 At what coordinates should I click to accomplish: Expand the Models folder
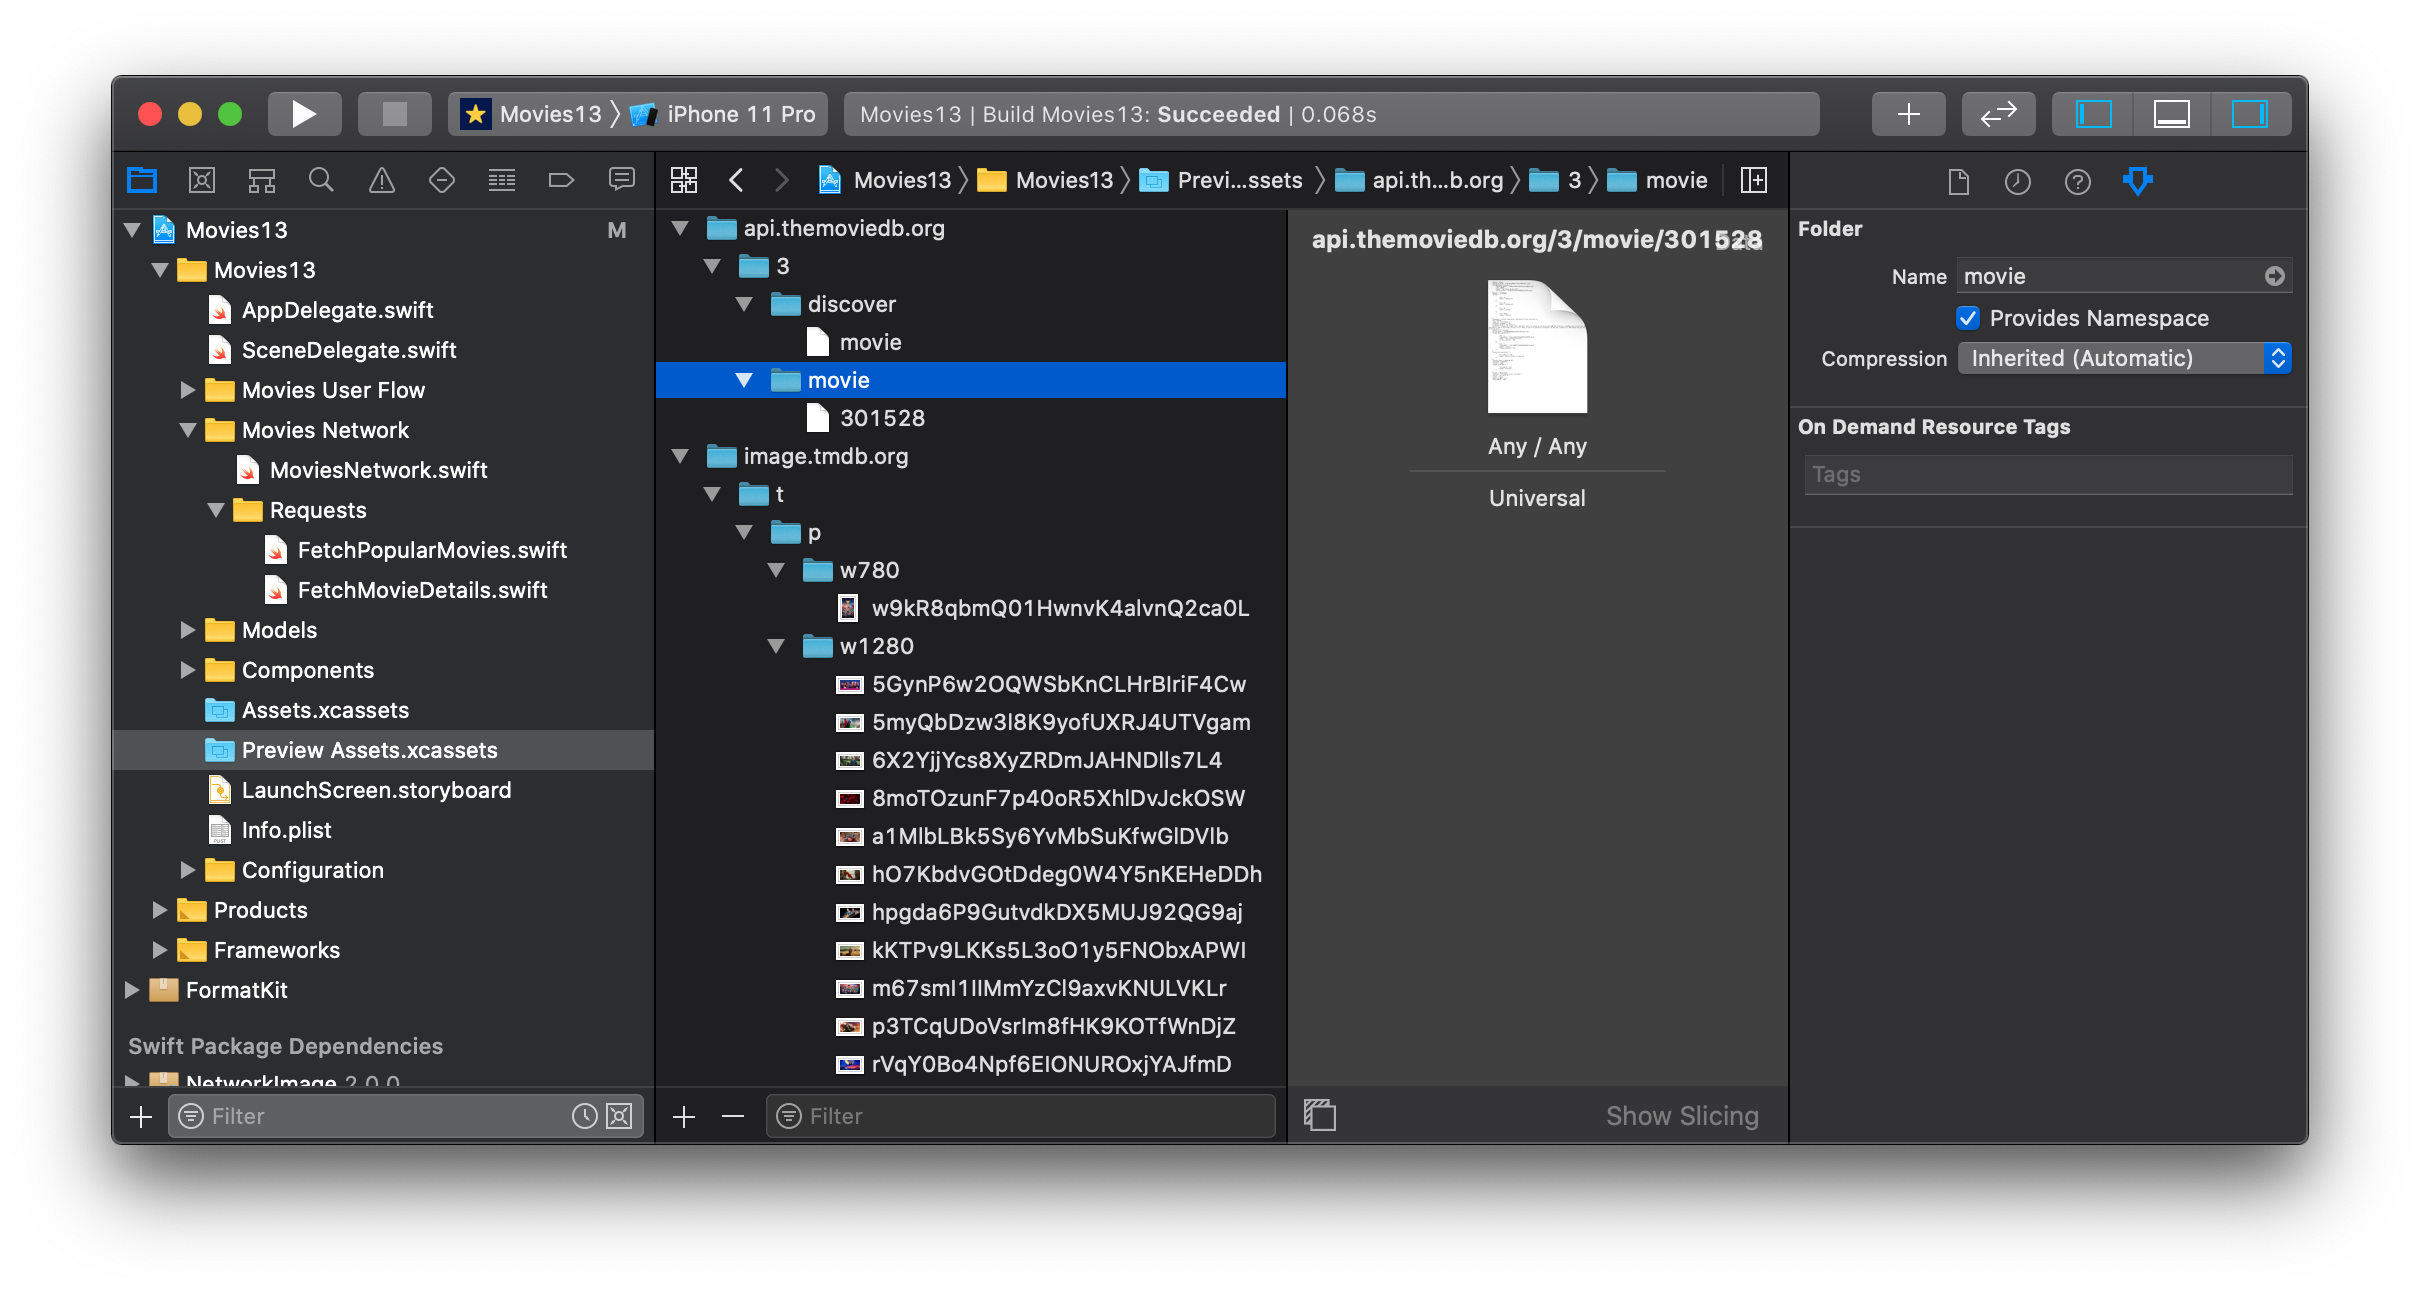[x=187, y=630]
